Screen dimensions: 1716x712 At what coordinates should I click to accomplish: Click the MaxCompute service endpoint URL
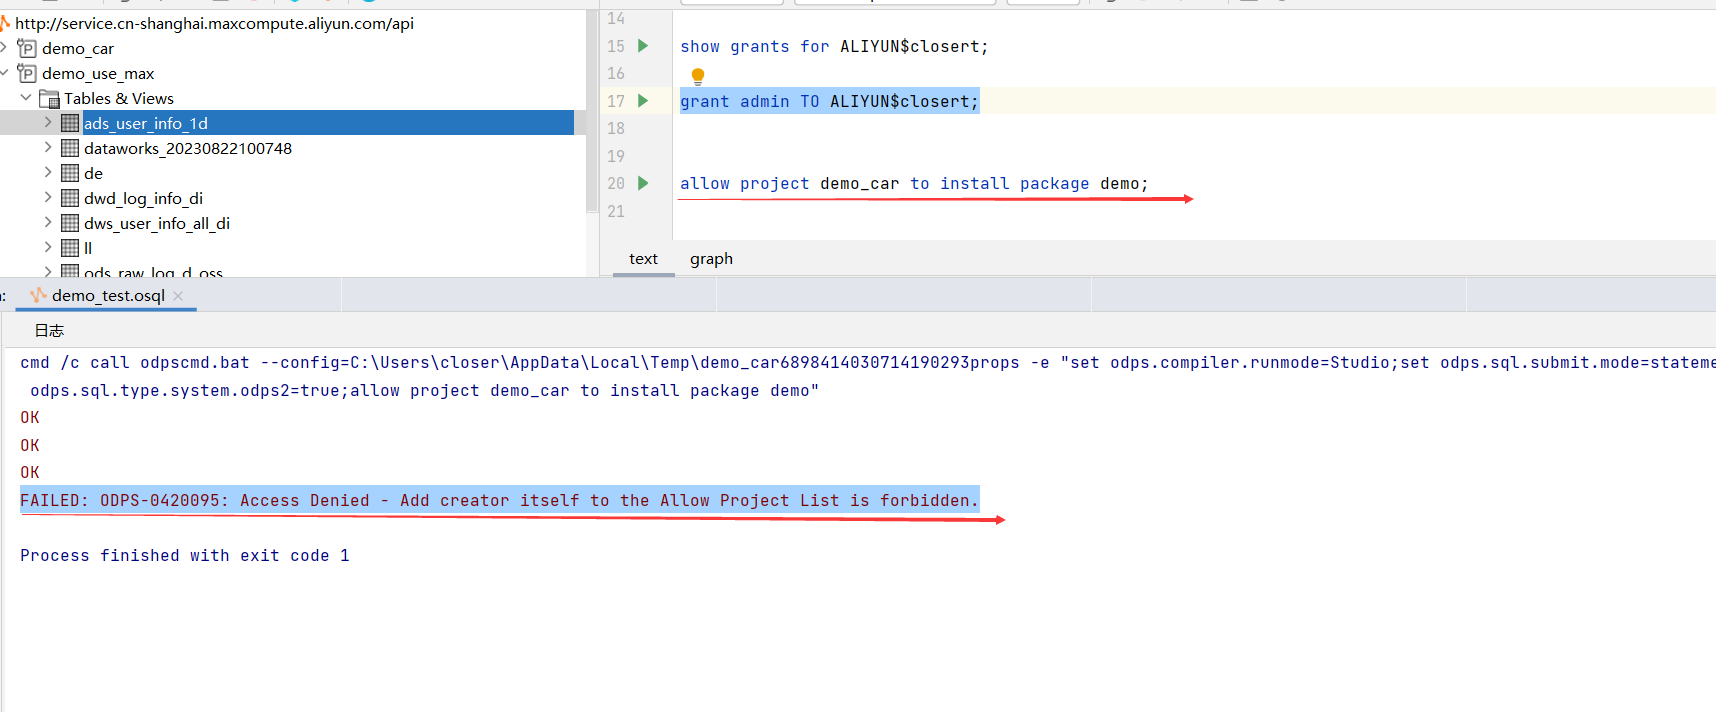coord(214,23)
